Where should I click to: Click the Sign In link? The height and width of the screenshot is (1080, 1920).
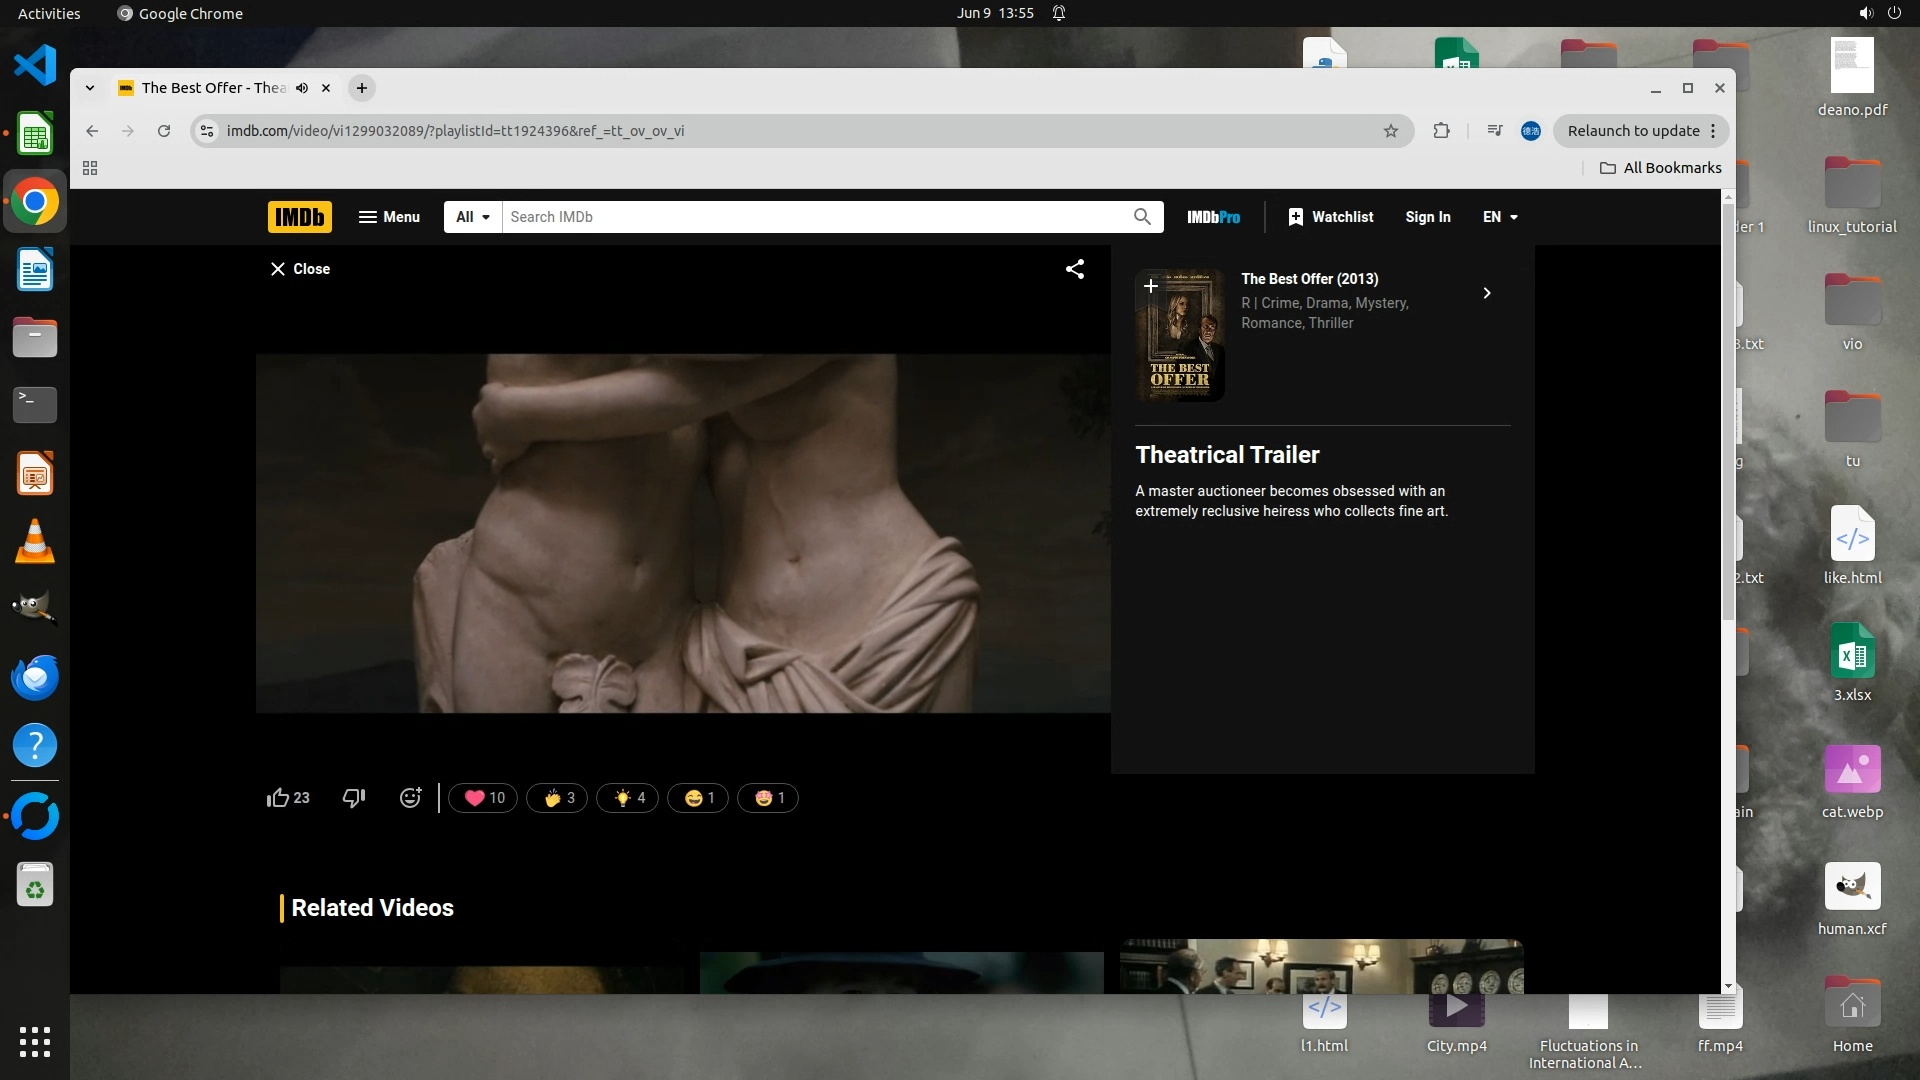click(x=1427, y=217)
